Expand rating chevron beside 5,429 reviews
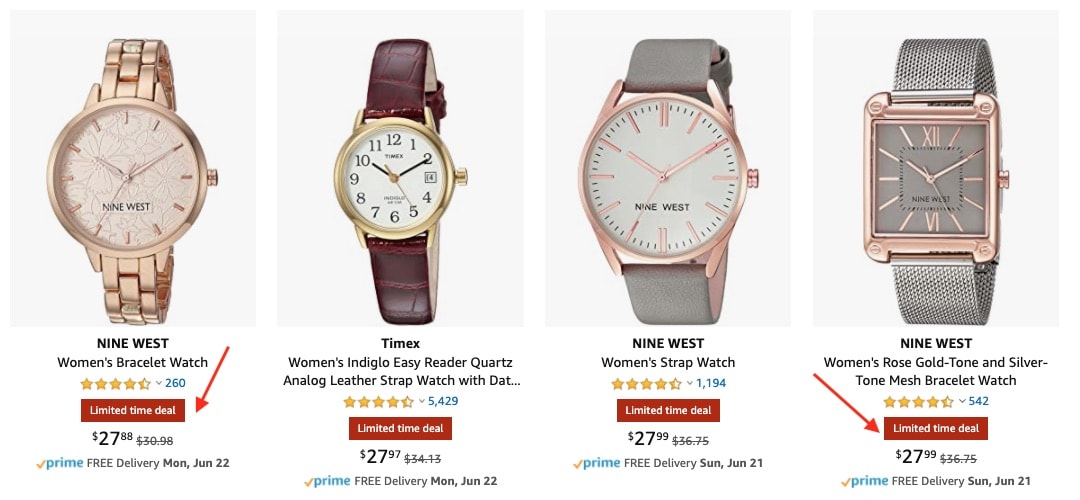 point(422,402)
